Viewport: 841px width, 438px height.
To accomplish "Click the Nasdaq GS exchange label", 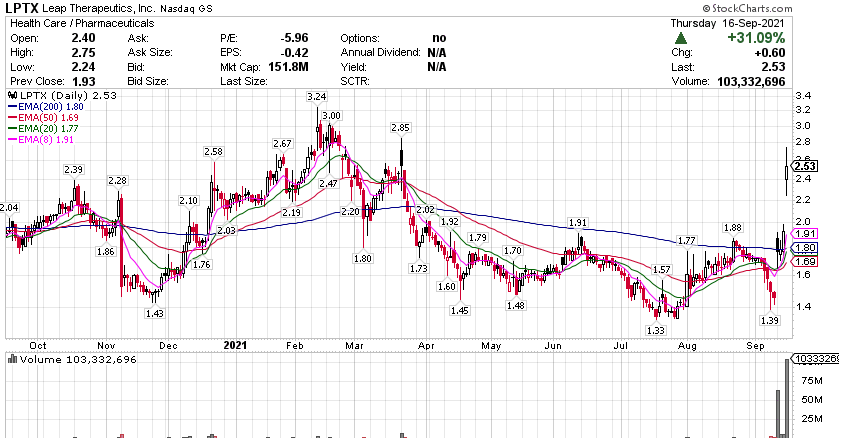I will 186,9.
